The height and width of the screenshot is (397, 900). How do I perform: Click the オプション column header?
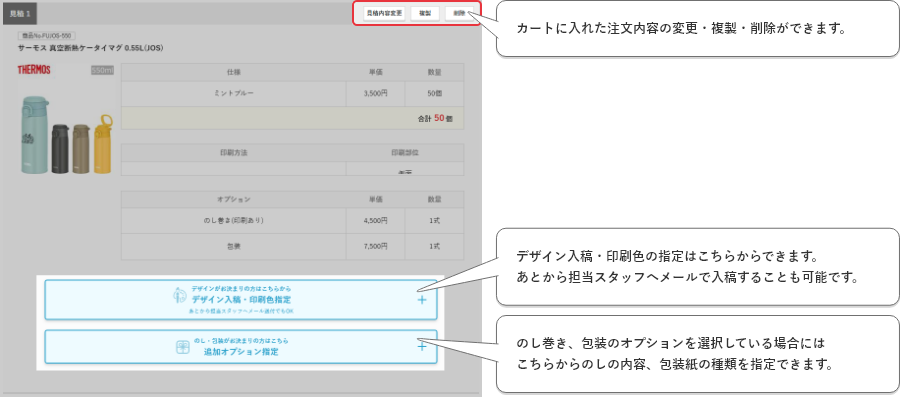tap(234, 200)
